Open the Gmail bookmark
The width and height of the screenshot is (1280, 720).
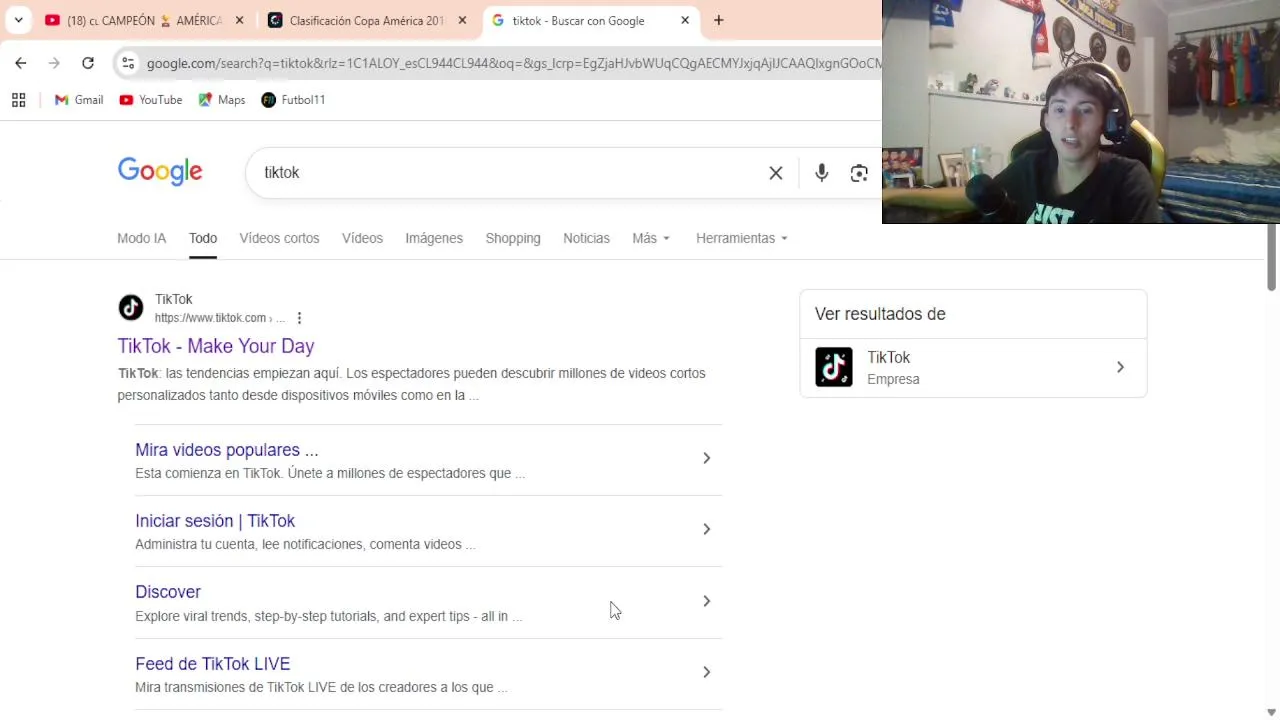(x=78, y=100)
